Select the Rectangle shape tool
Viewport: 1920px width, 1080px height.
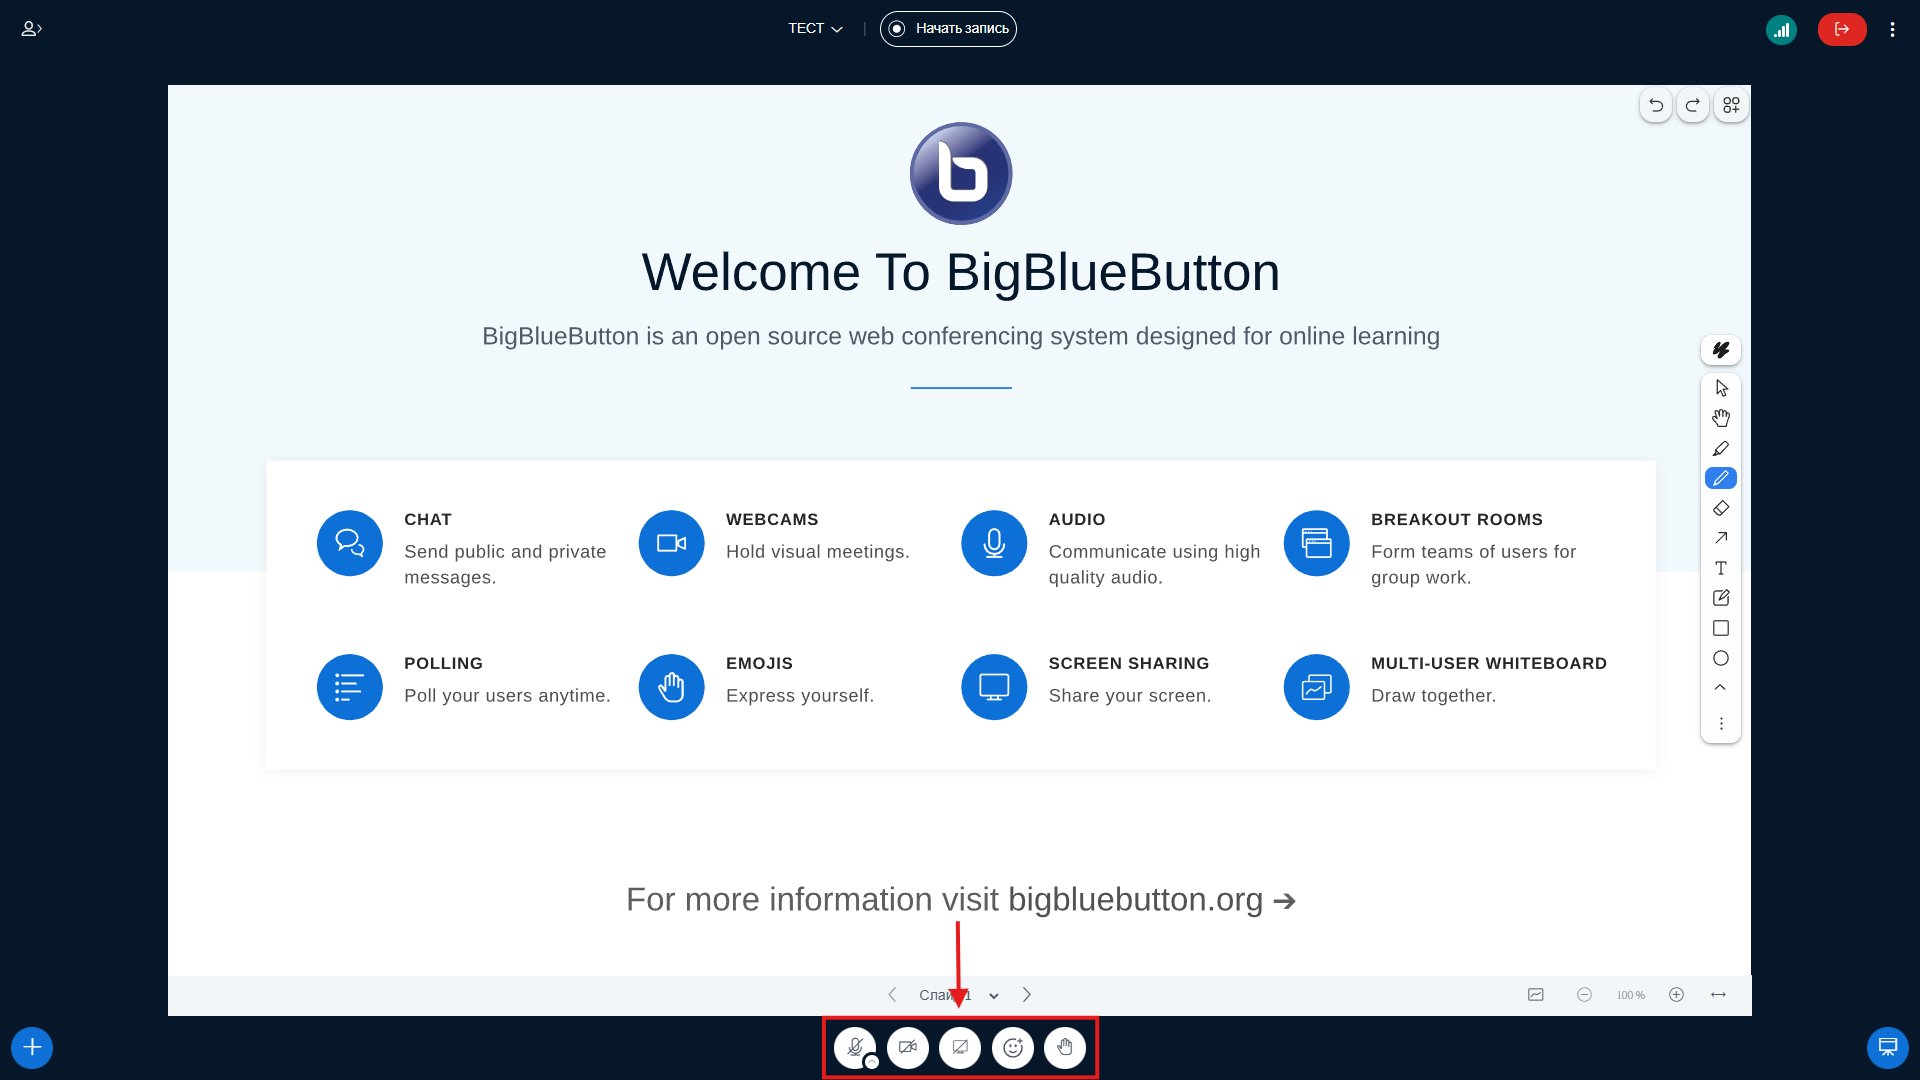[1720, 628]
